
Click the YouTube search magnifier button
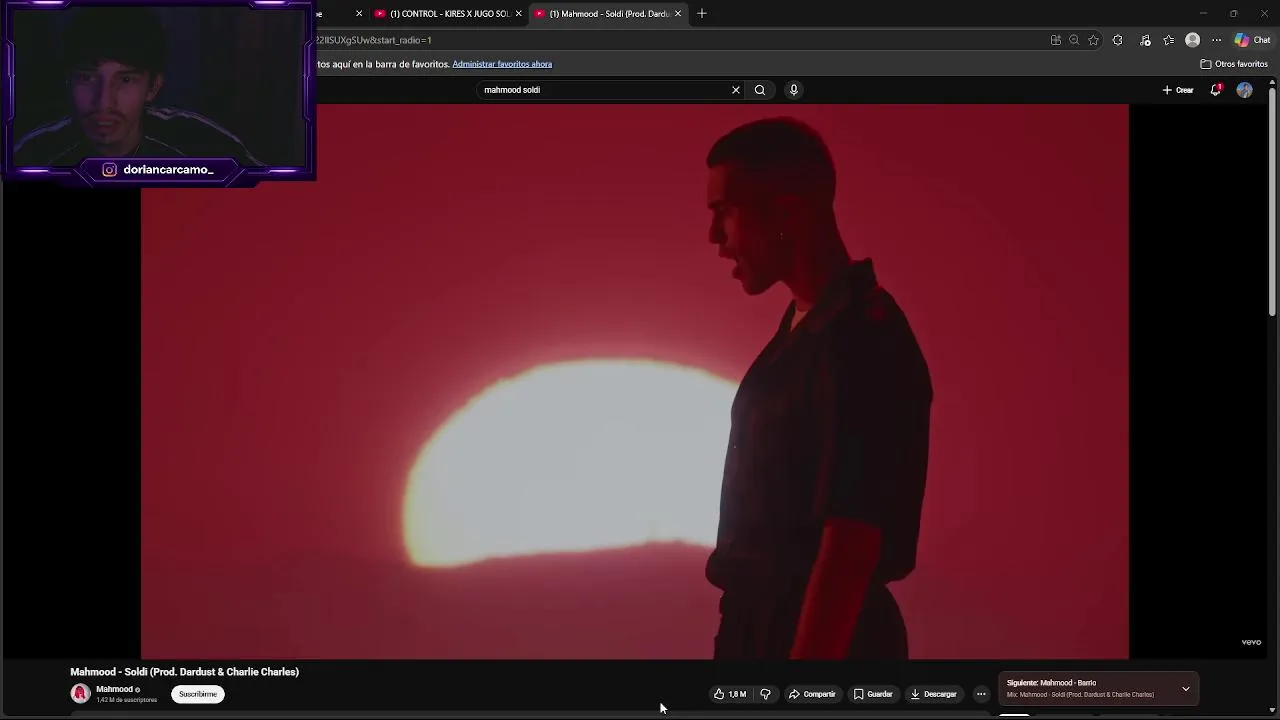760,90
